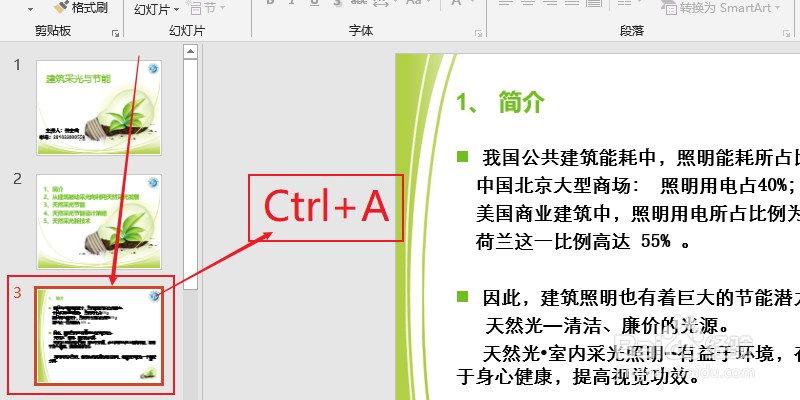Click the line 天然光一清洁、廉价的光源

point(607,325)
